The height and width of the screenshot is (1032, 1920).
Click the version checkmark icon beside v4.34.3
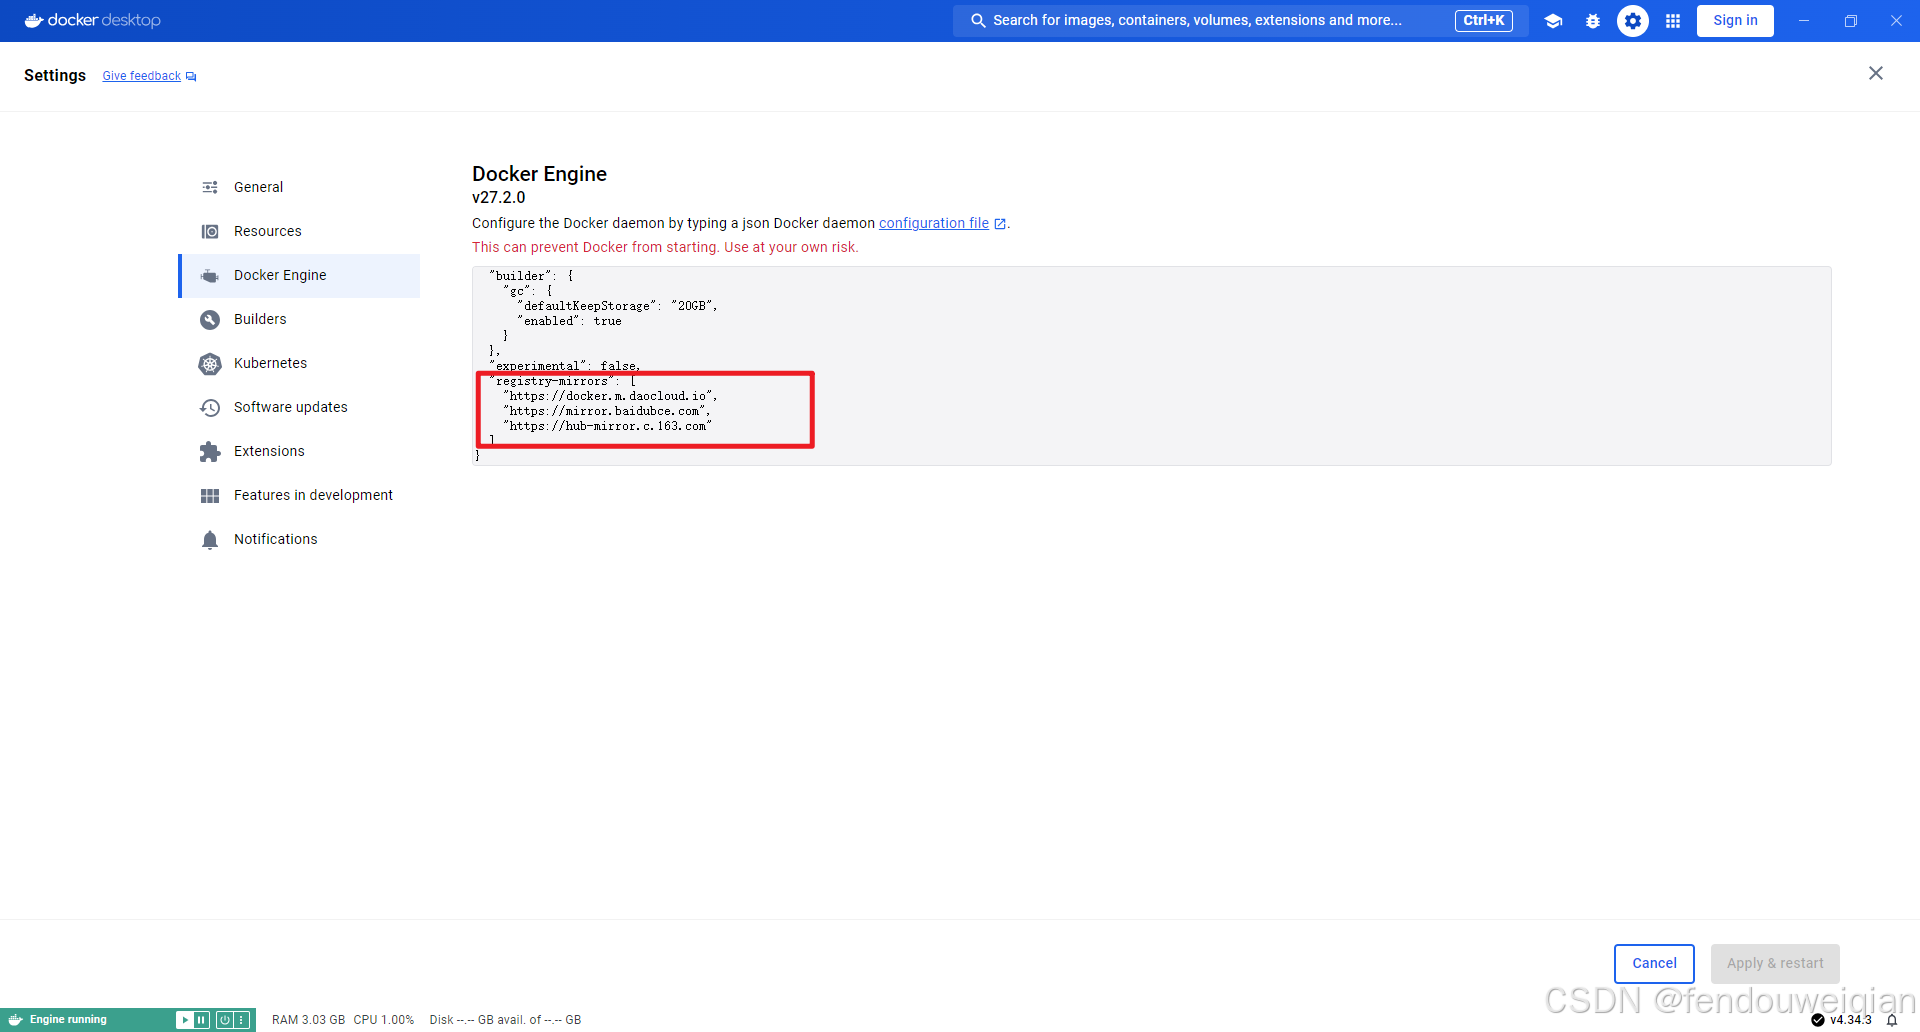pos(1818,1020)
